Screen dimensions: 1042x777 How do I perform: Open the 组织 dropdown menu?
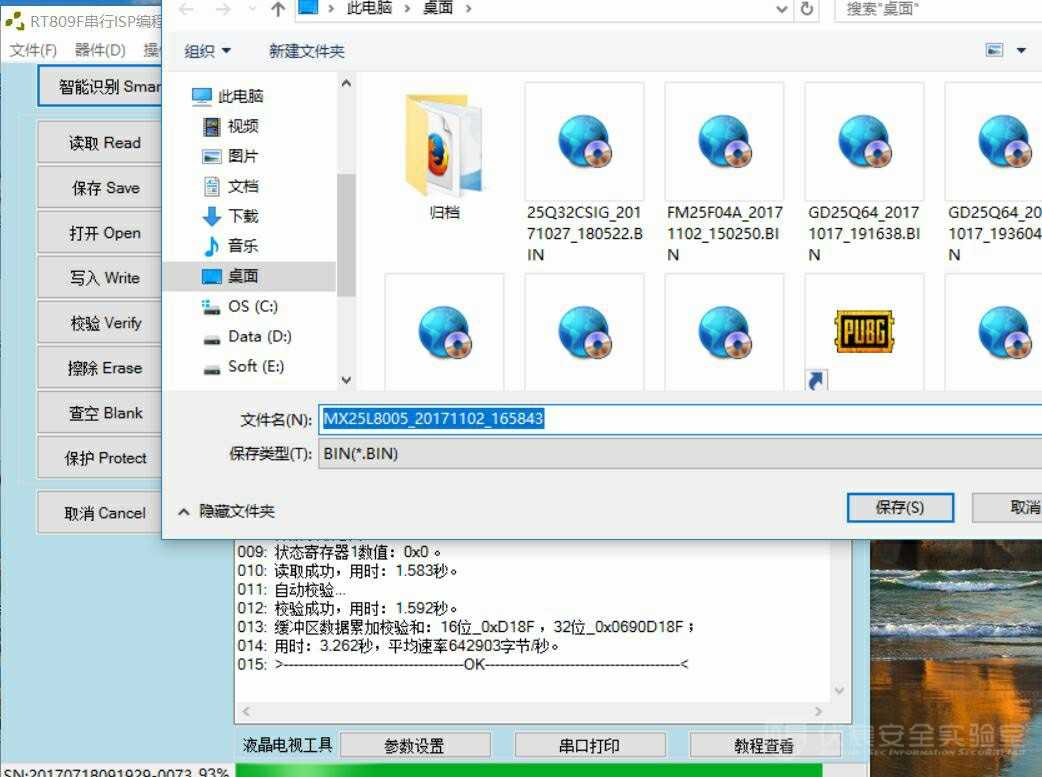pos(207,51)
